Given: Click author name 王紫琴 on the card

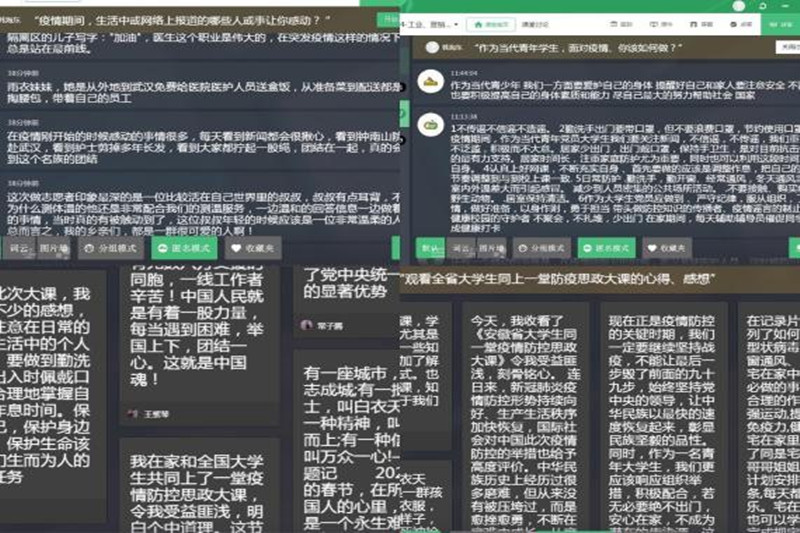Looking at the screenshot, I should 157,414.
